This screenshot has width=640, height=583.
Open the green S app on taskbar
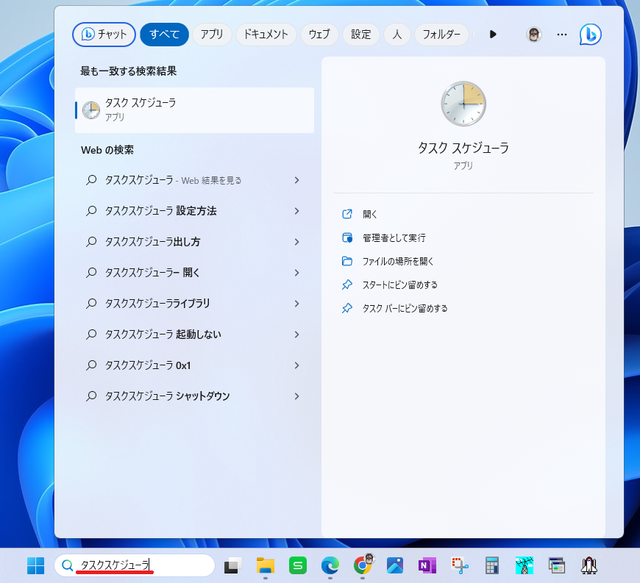pos(298,565)
